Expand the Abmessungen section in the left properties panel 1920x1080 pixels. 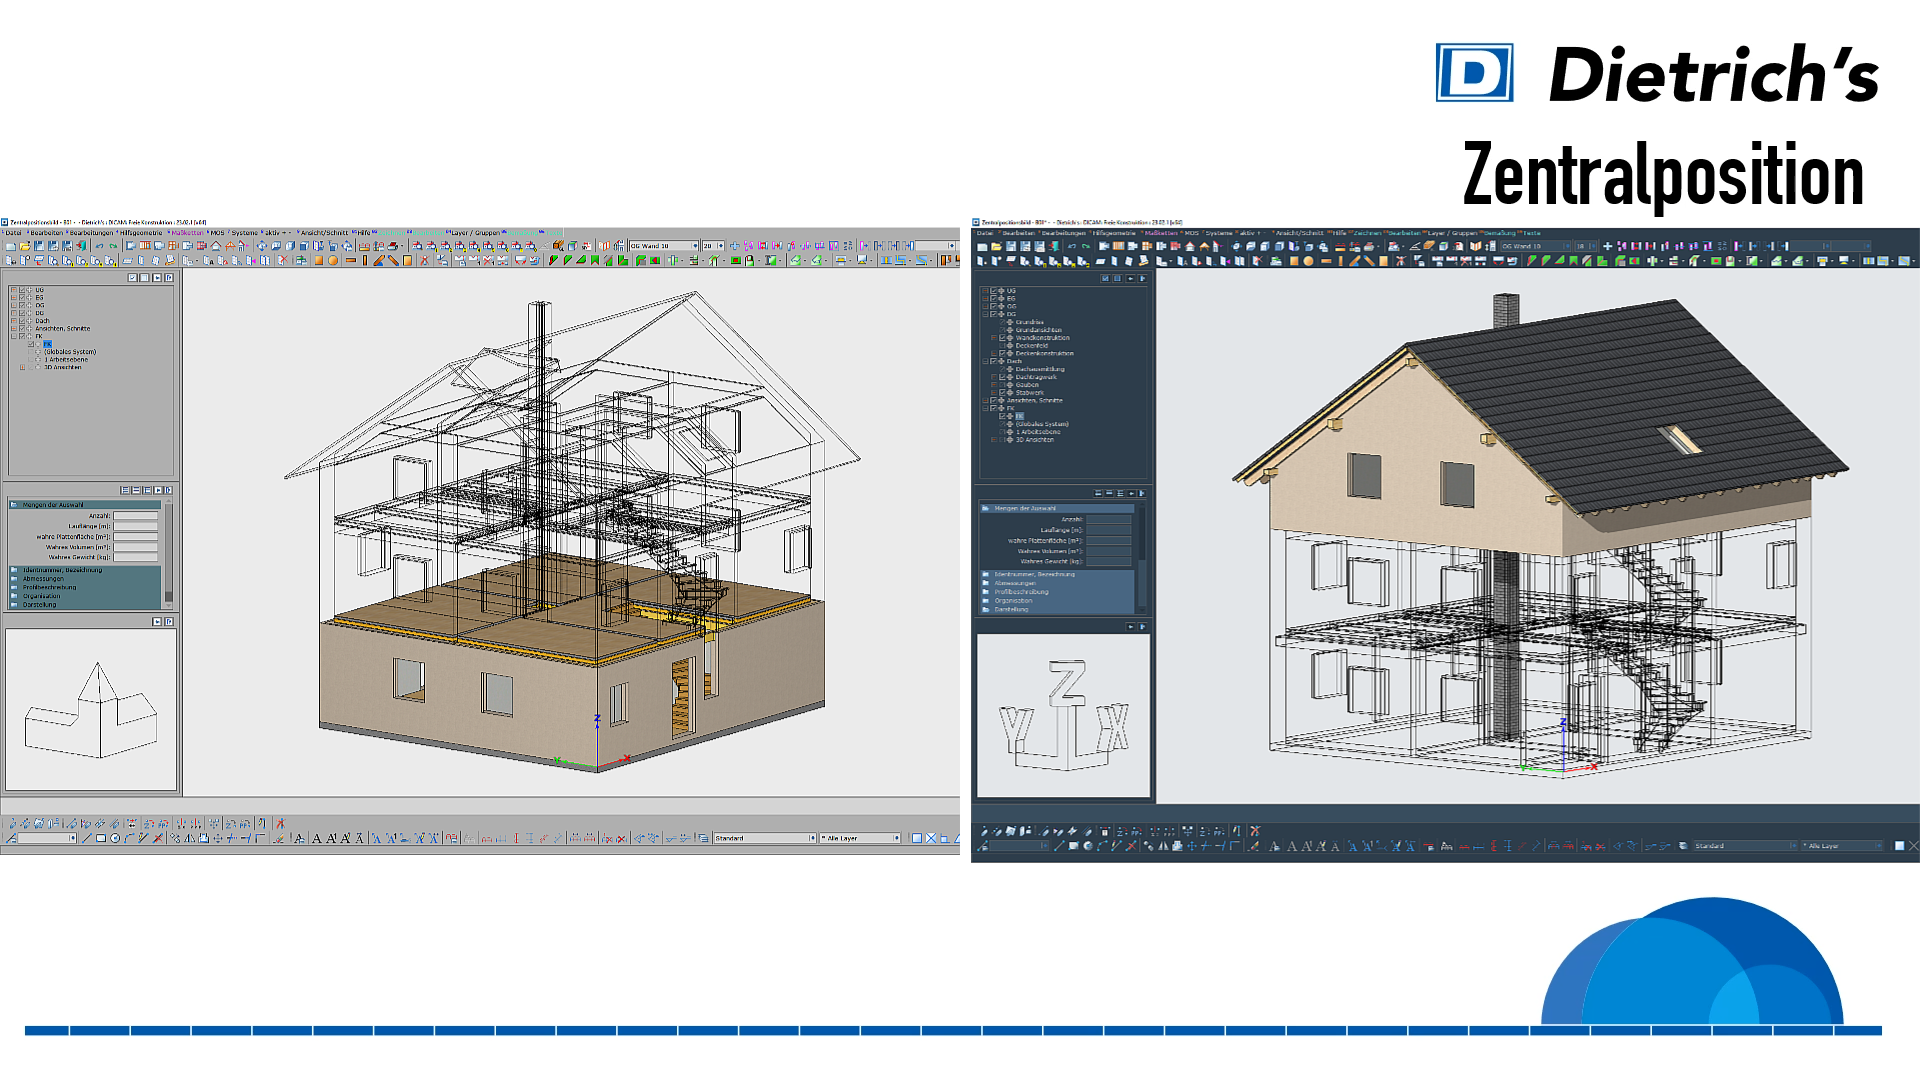pos(85,579)
